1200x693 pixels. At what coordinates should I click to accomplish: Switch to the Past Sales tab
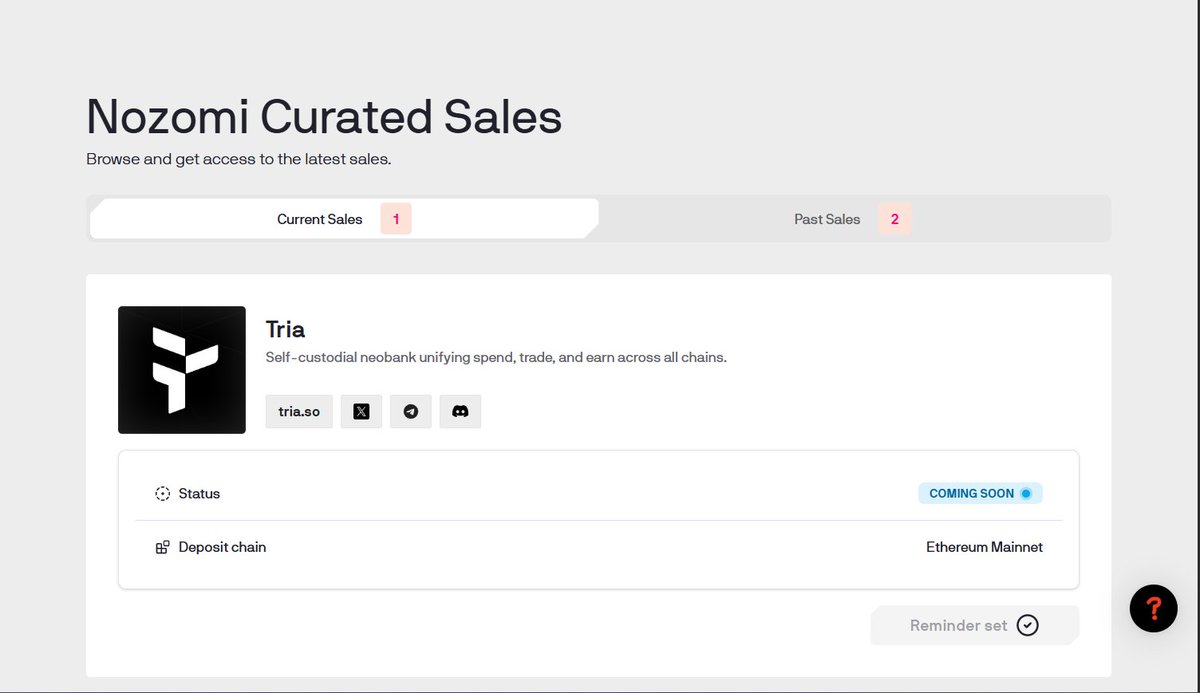[853, 219]
